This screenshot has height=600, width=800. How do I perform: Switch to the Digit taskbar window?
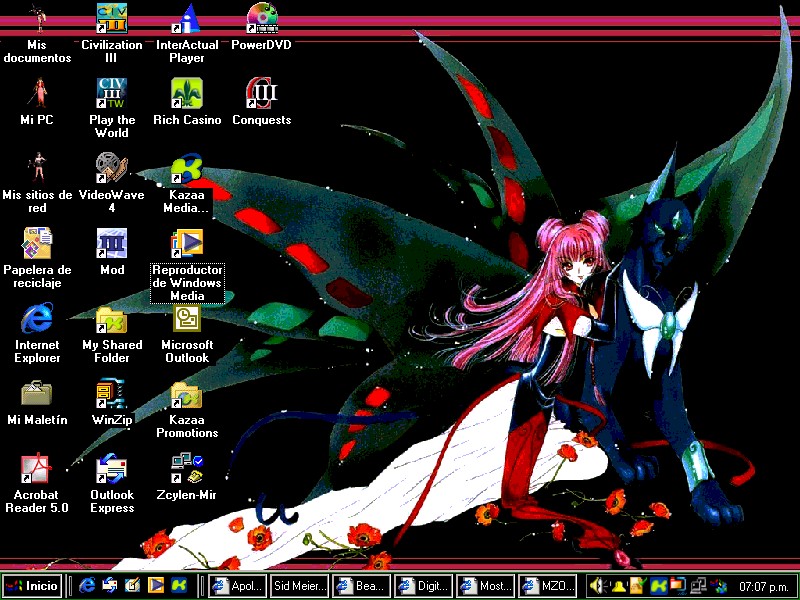tap(422, 586)
